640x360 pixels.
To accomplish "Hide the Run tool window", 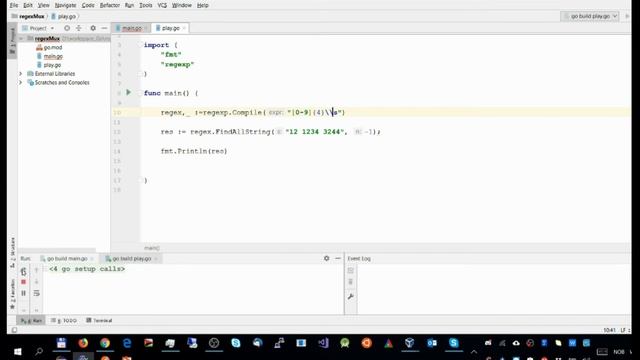I will pyautogui.click(x=338, y=258).
